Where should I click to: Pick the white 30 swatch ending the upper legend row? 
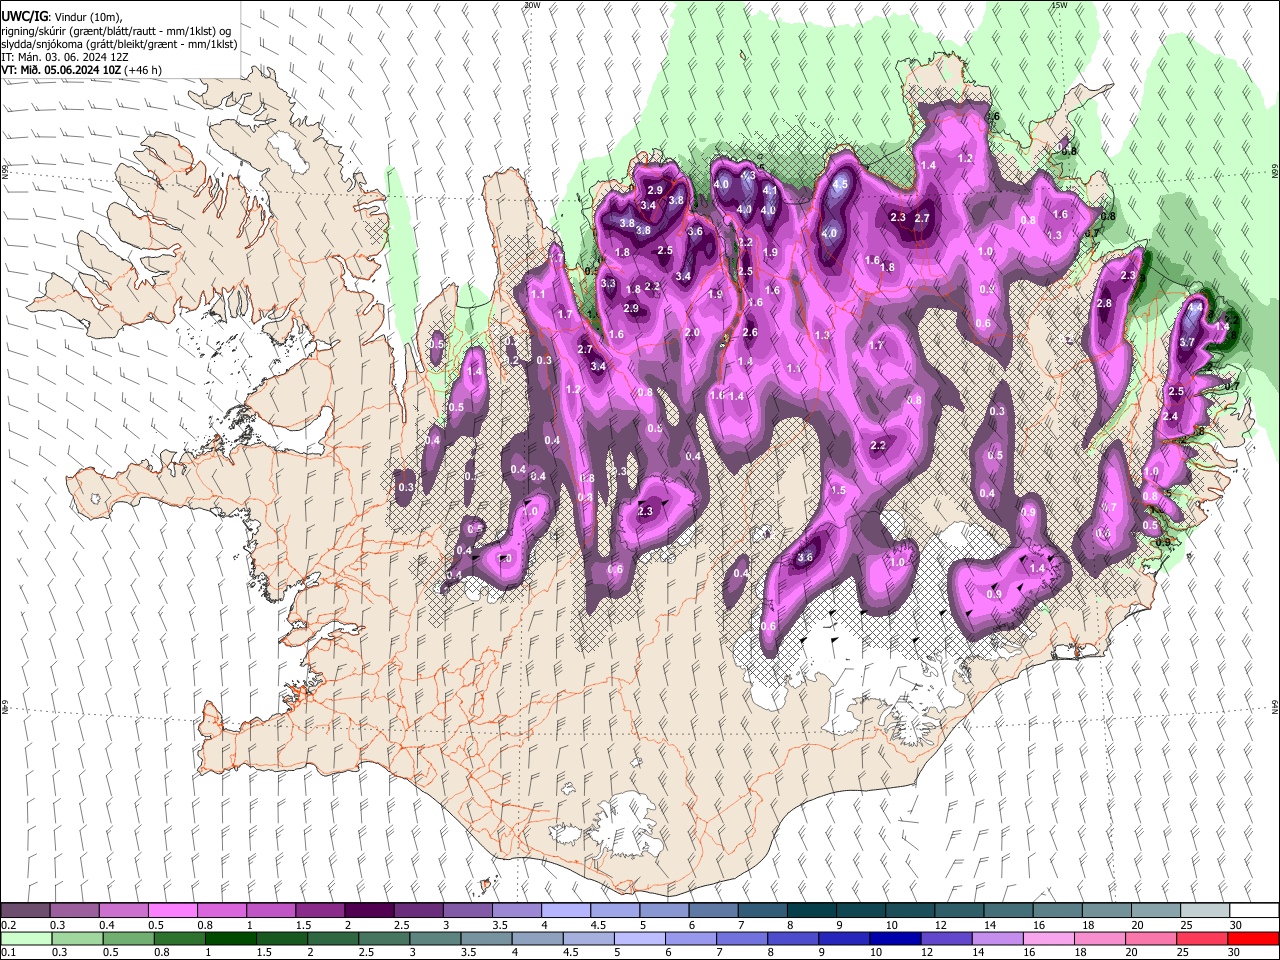[1254, 911]
